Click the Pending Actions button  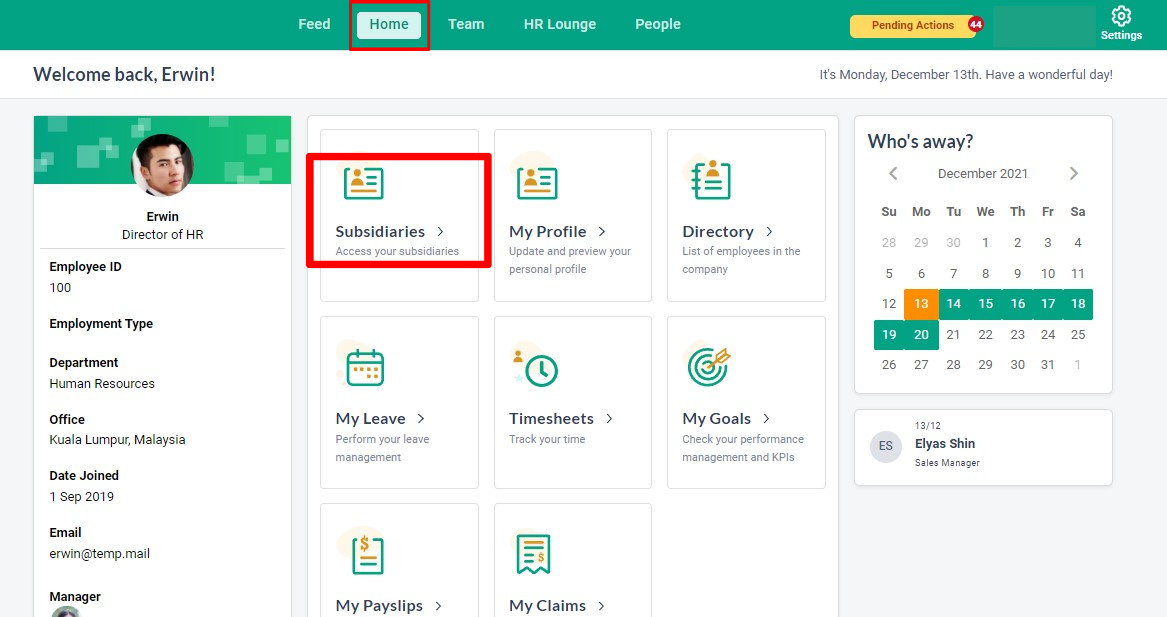(912, 25)
